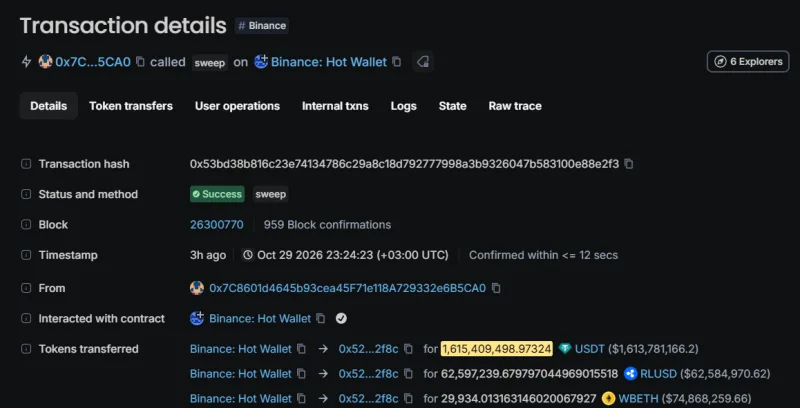Open the Logs tab

pos(404,106)
